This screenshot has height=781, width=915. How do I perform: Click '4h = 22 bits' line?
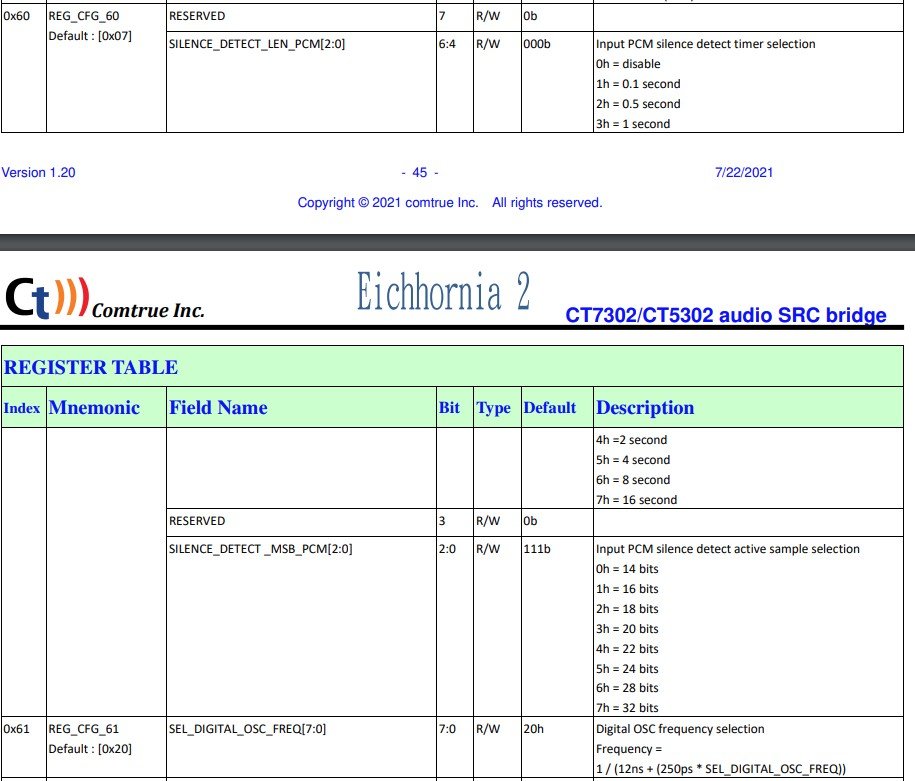(x=627, y=648)
